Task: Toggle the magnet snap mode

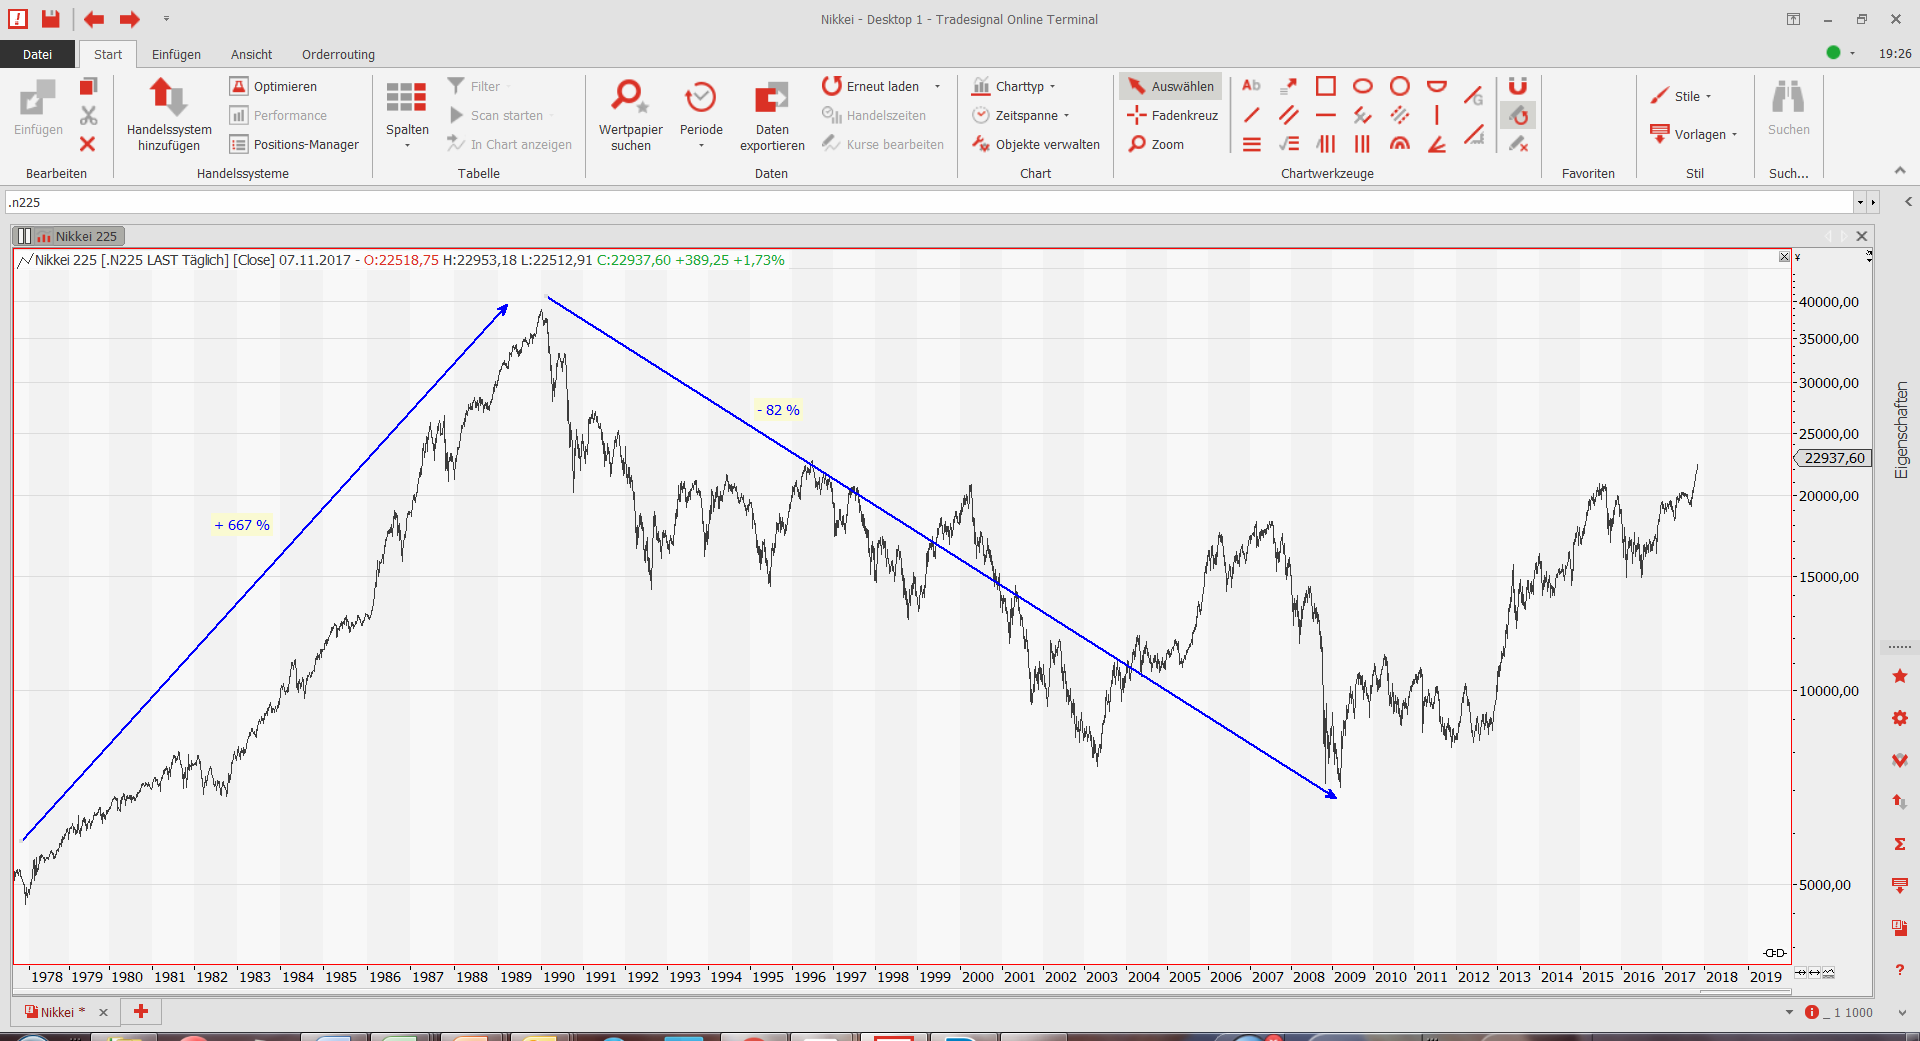Action: [x=1517, y=86]
